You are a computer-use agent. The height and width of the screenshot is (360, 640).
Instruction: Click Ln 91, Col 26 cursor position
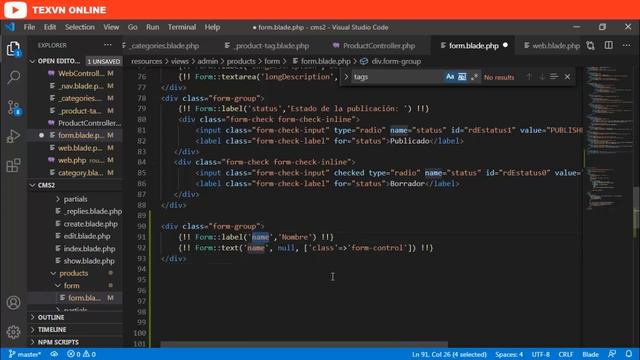click(x=449, y=354)
